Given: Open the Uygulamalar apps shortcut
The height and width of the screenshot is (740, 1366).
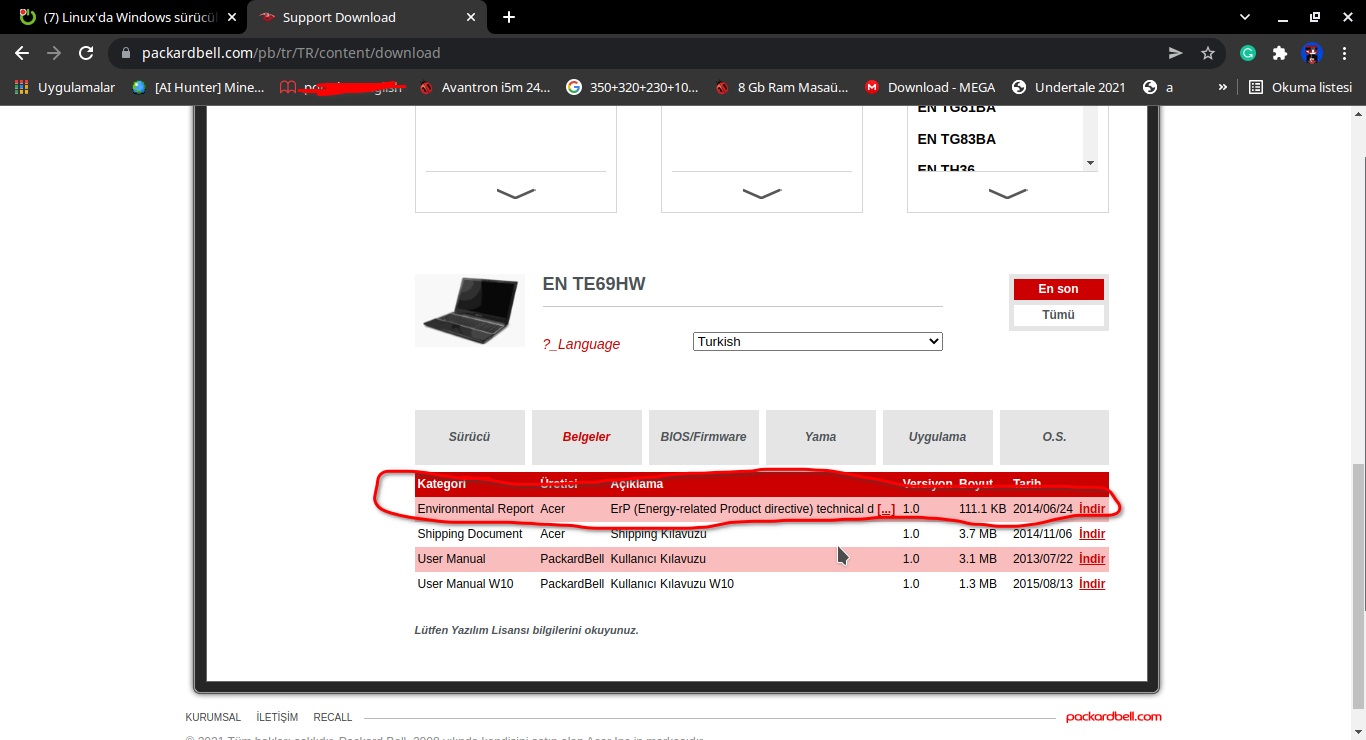Looking at the screenshot, I should [x=64, y=87].
